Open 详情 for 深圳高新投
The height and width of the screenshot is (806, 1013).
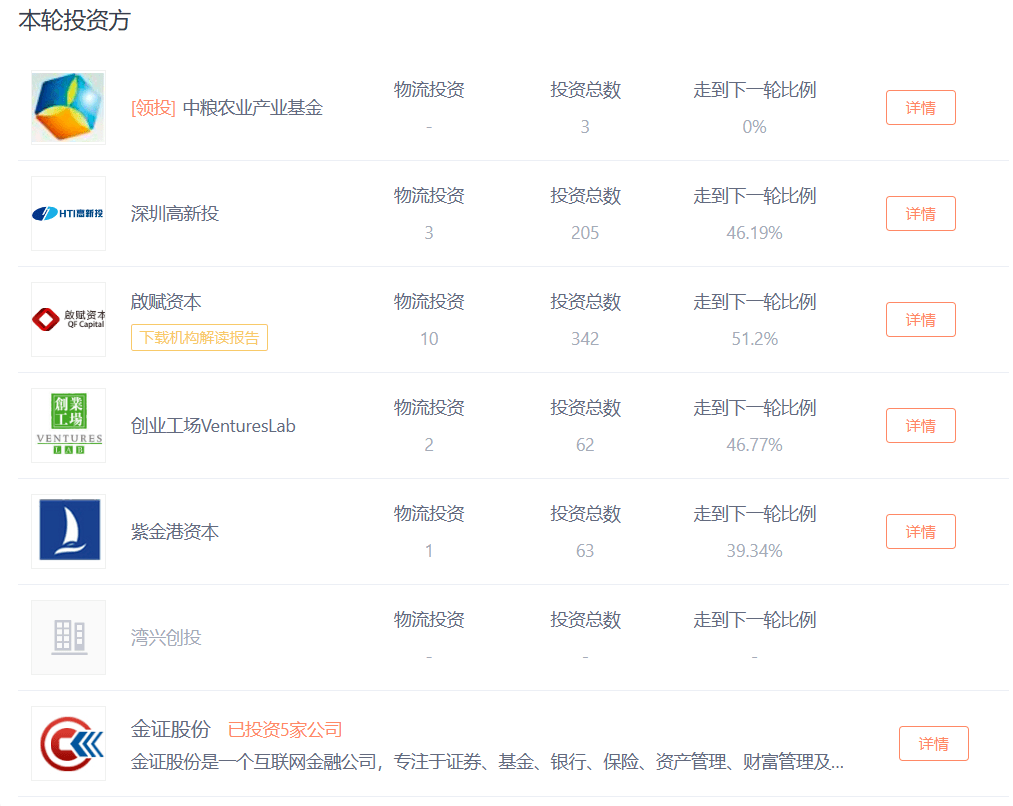point(921,214)
